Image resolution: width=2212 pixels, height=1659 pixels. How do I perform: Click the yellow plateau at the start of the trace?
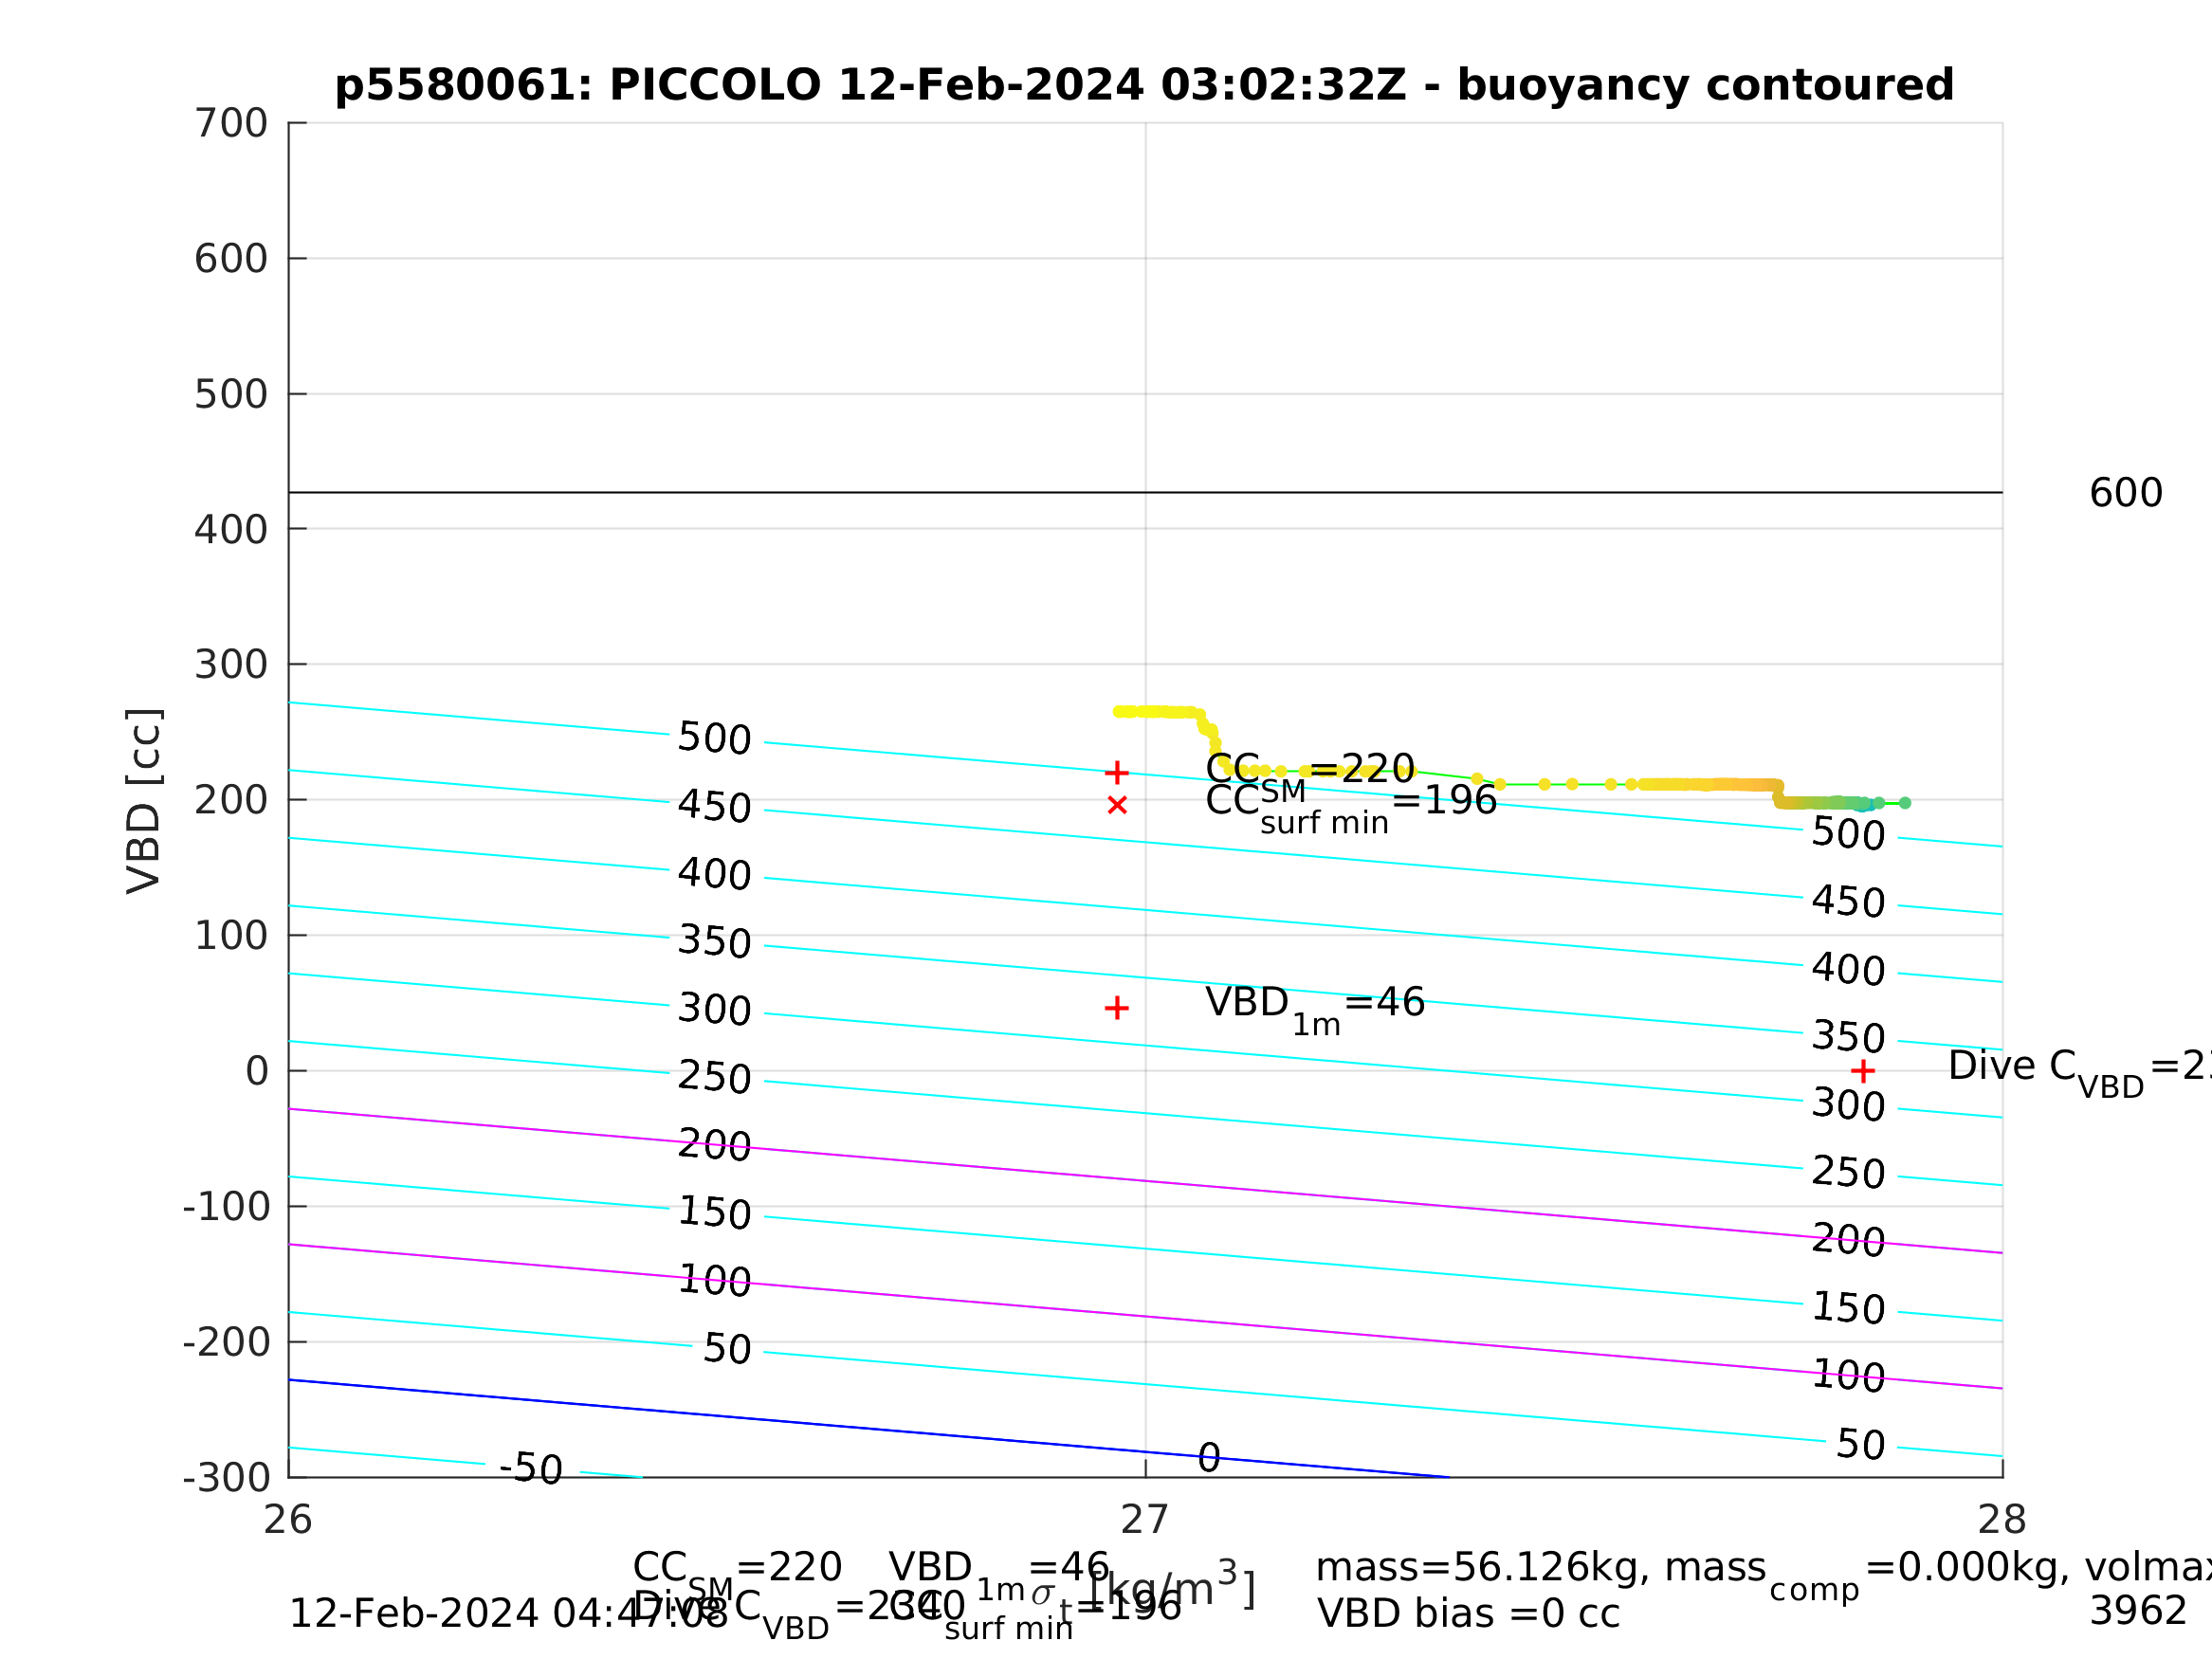pyautogui.click(x=1158, y=712)
